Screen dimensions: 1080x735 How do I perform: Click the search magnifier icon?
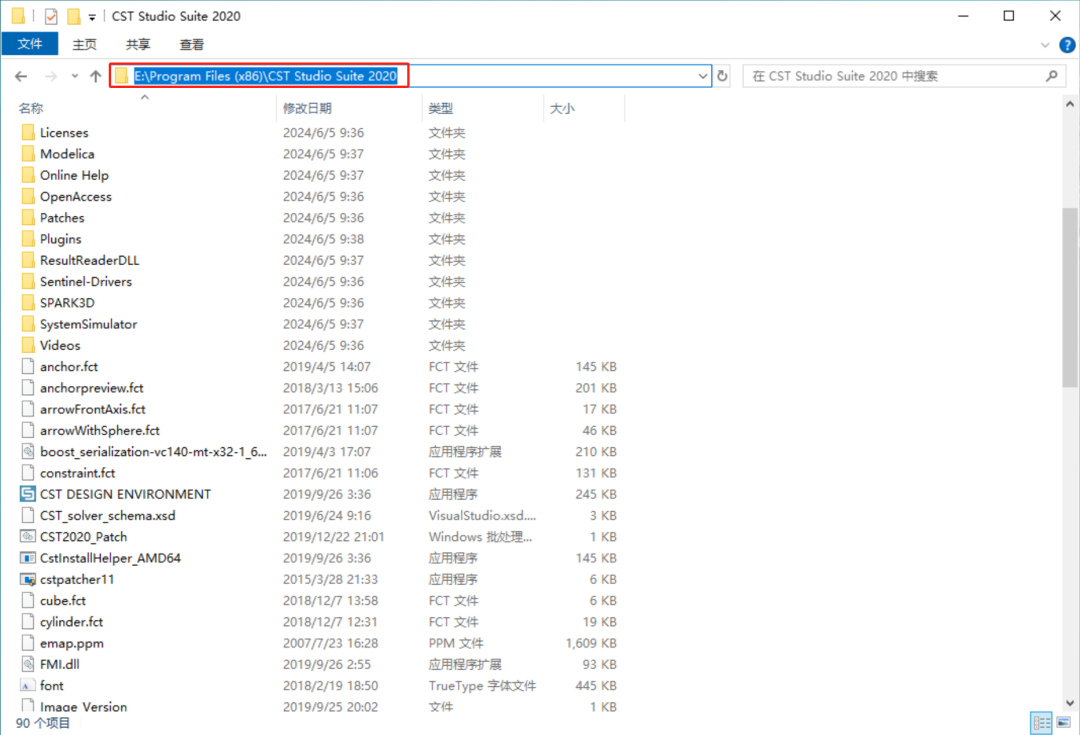(1052, 76)
